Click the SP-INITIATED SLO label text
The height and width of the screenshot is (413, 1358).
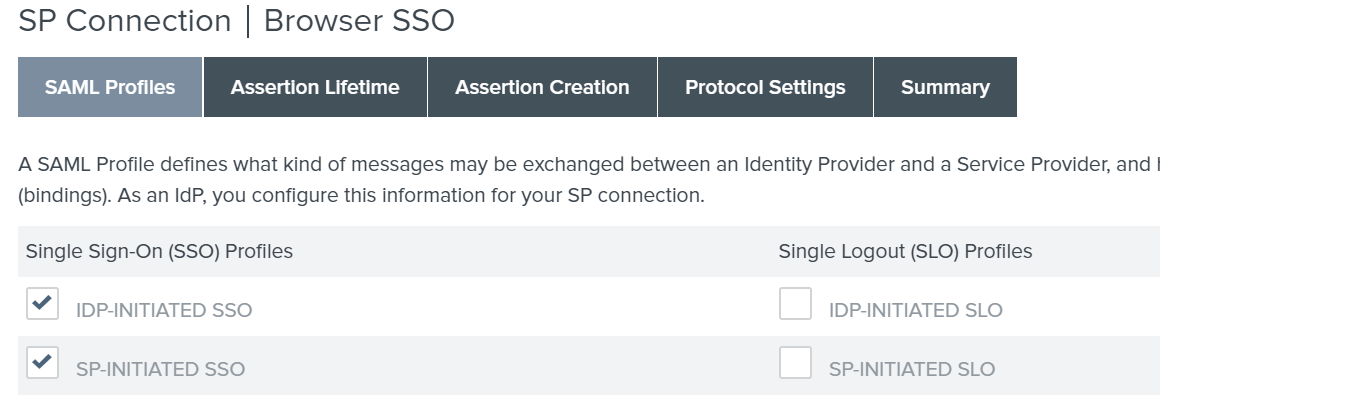pos(911,369)
